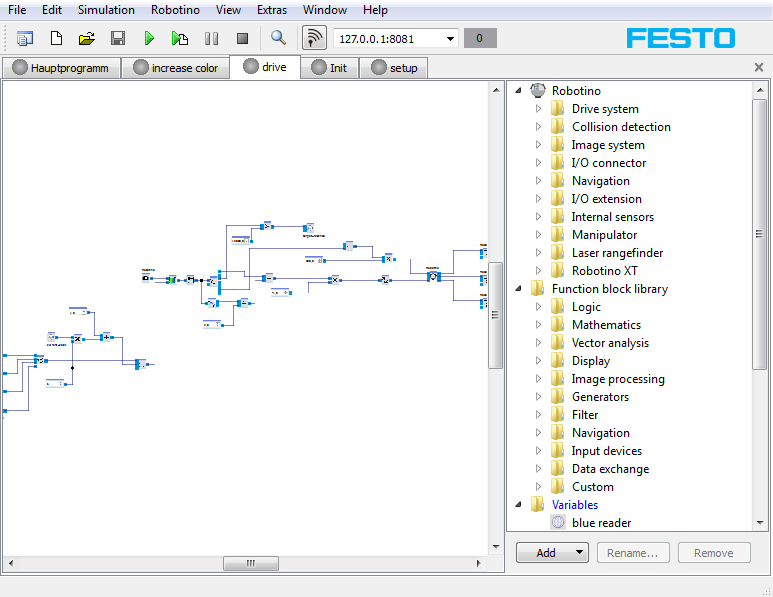Collapse the Variables node
The height and width of the screenshot is (597, 773).
coord(518,504)
